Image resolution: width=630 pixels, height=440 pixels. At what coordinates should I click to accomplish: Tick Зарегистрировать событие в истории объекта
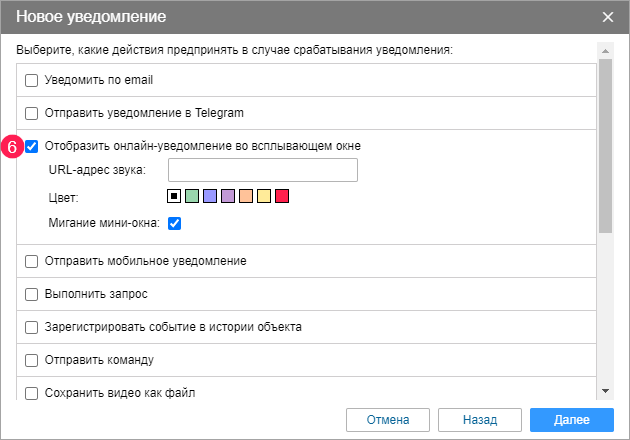click(31, 327)
